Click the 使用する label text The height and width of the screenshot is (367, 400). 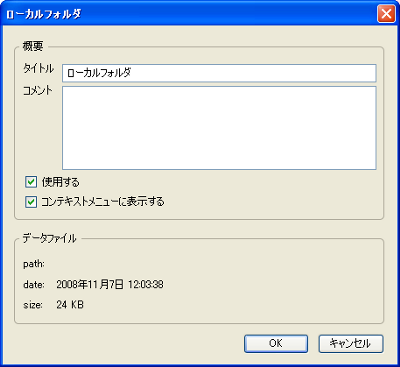tap(60, 182)
